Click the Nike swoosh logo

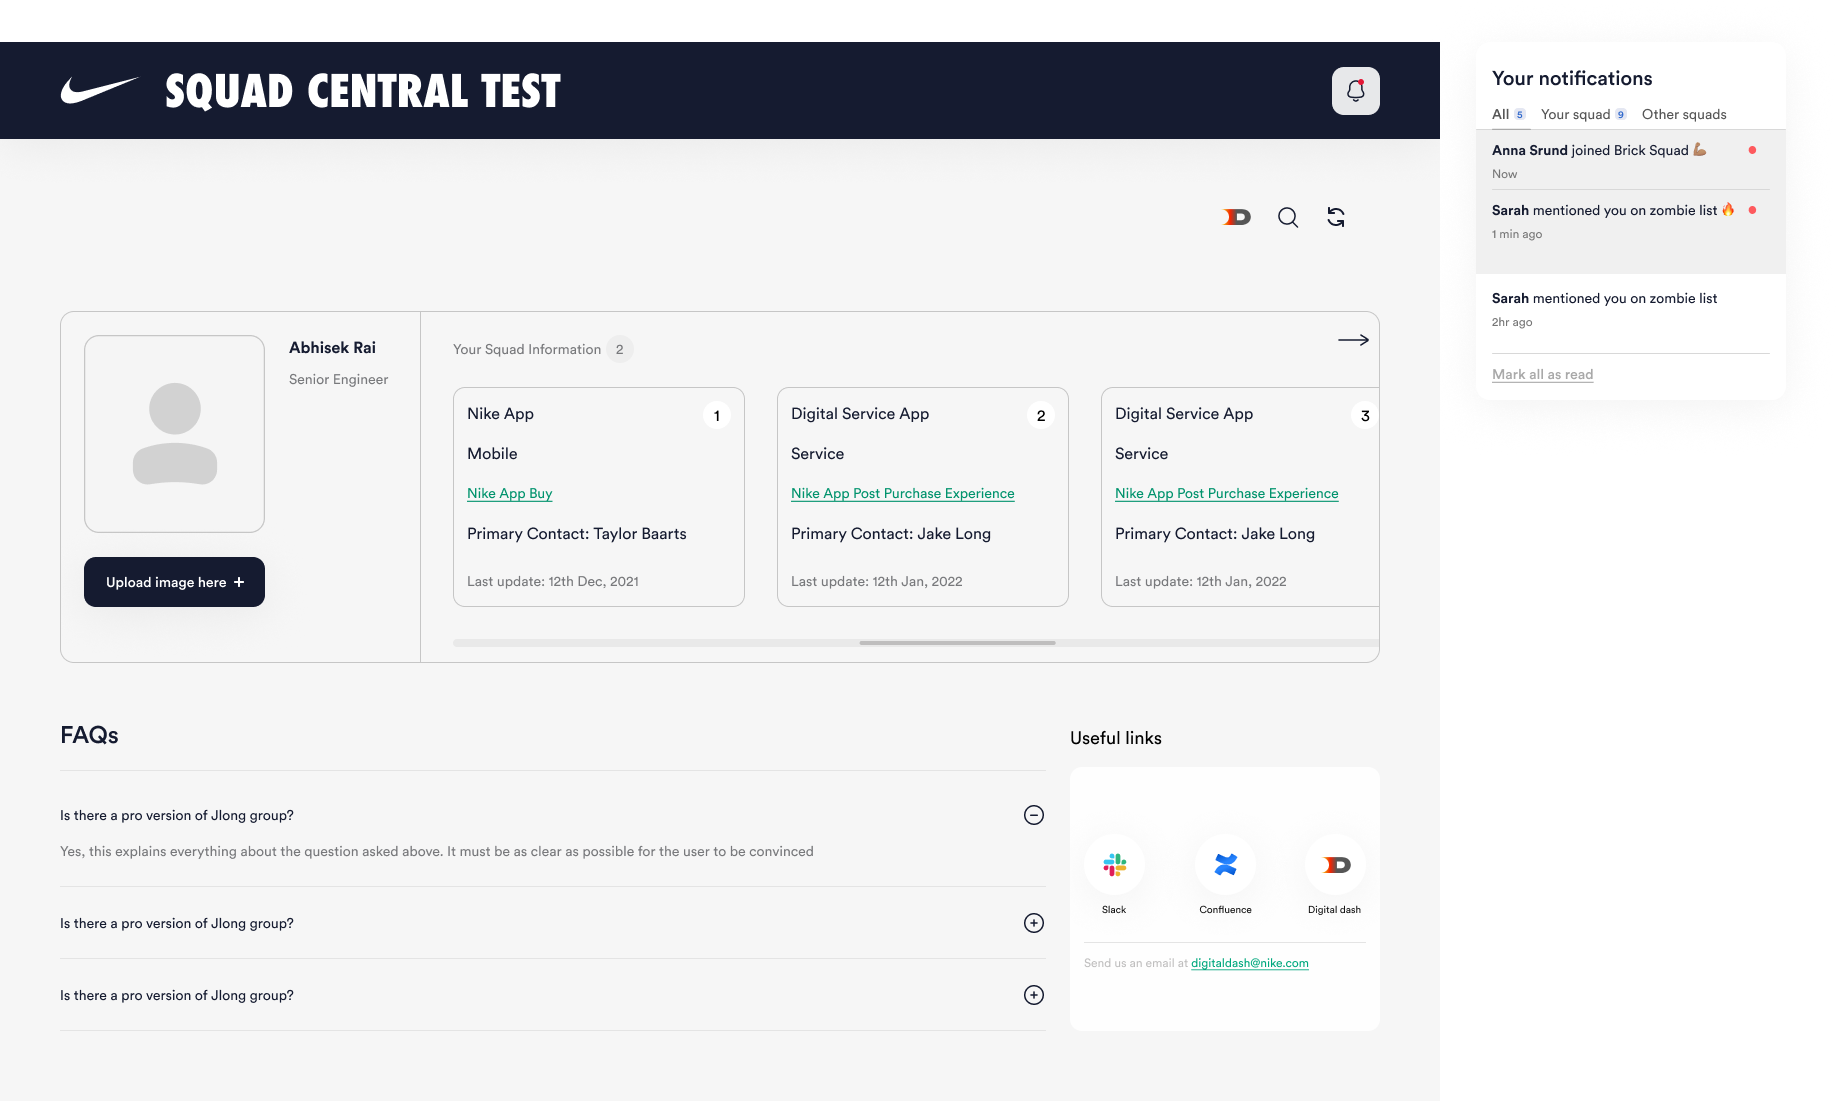pos(99,91)
